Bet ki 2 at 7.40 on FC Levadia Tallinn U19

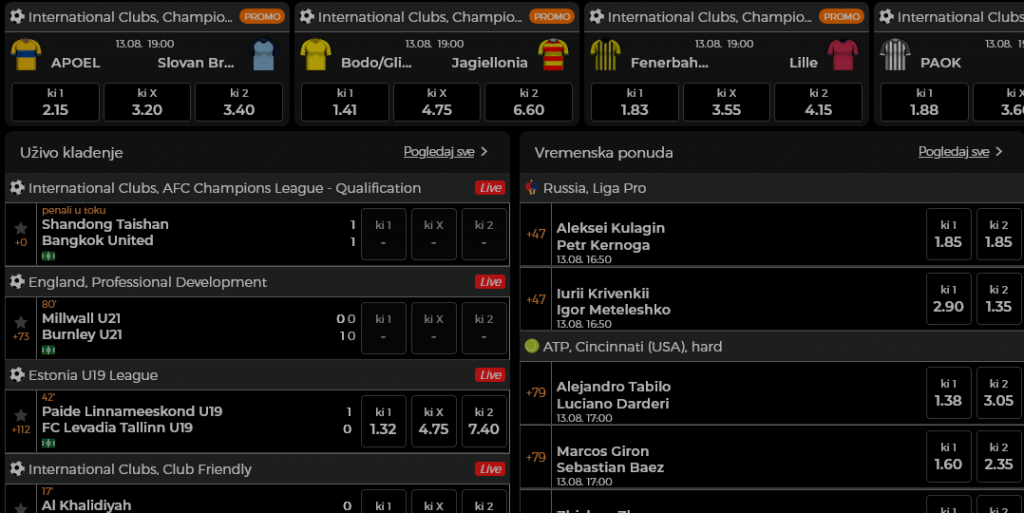click(x=484, y=421)
